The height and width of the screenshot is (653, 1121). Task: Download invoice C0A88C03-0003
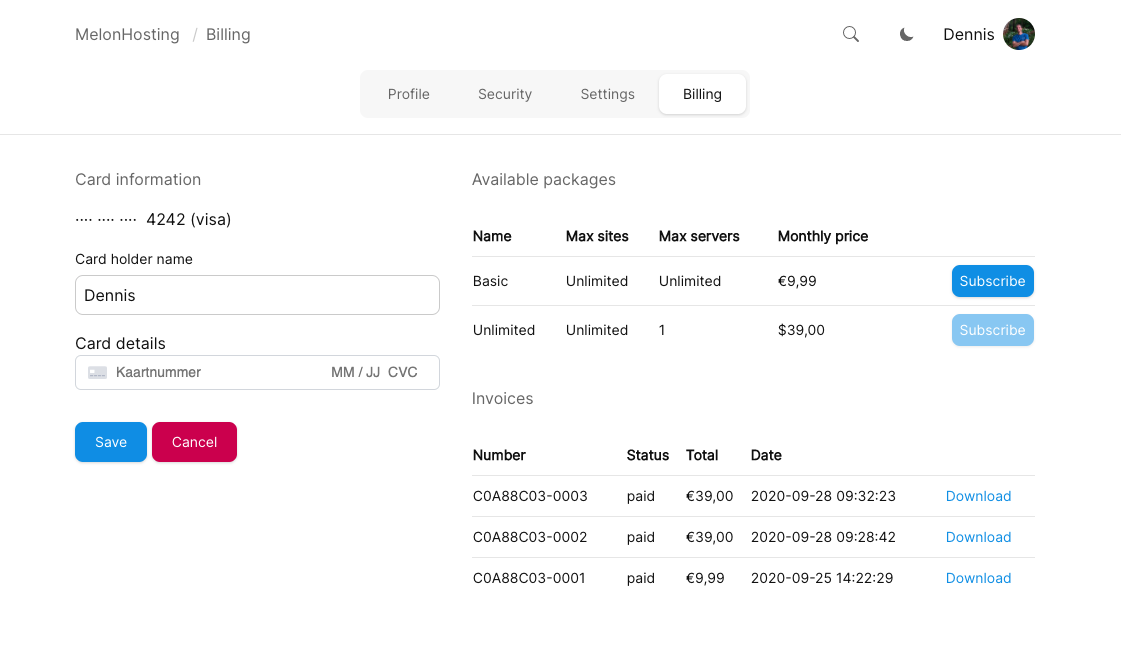[978, 496]
